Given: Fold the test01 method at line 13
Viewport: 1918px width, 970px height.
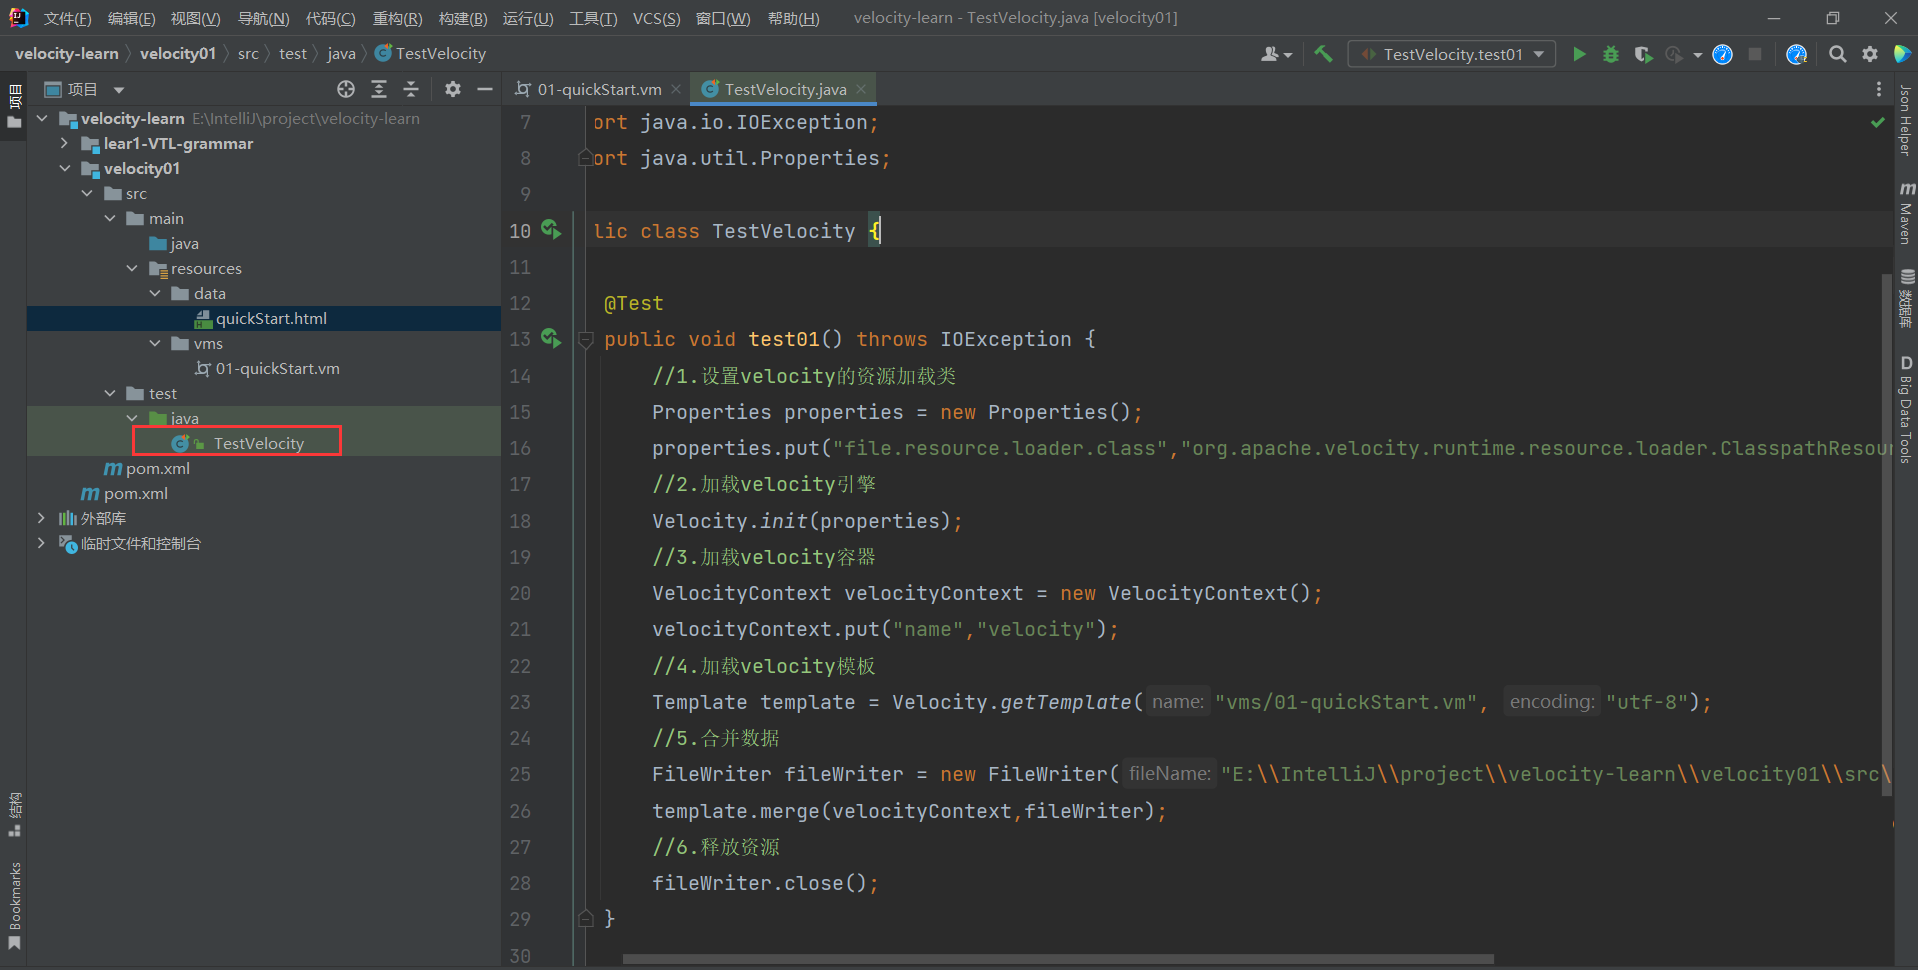Looking at the screenshot, I should tap(587, 339).
